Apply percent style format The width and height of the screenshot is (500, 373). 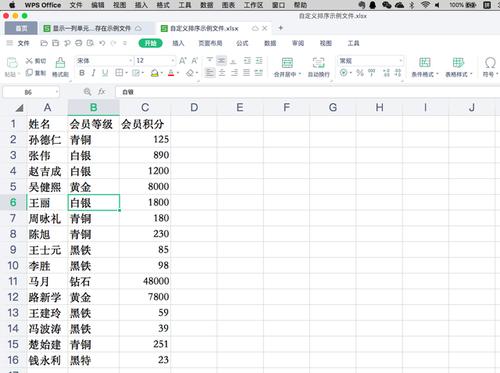359,73
